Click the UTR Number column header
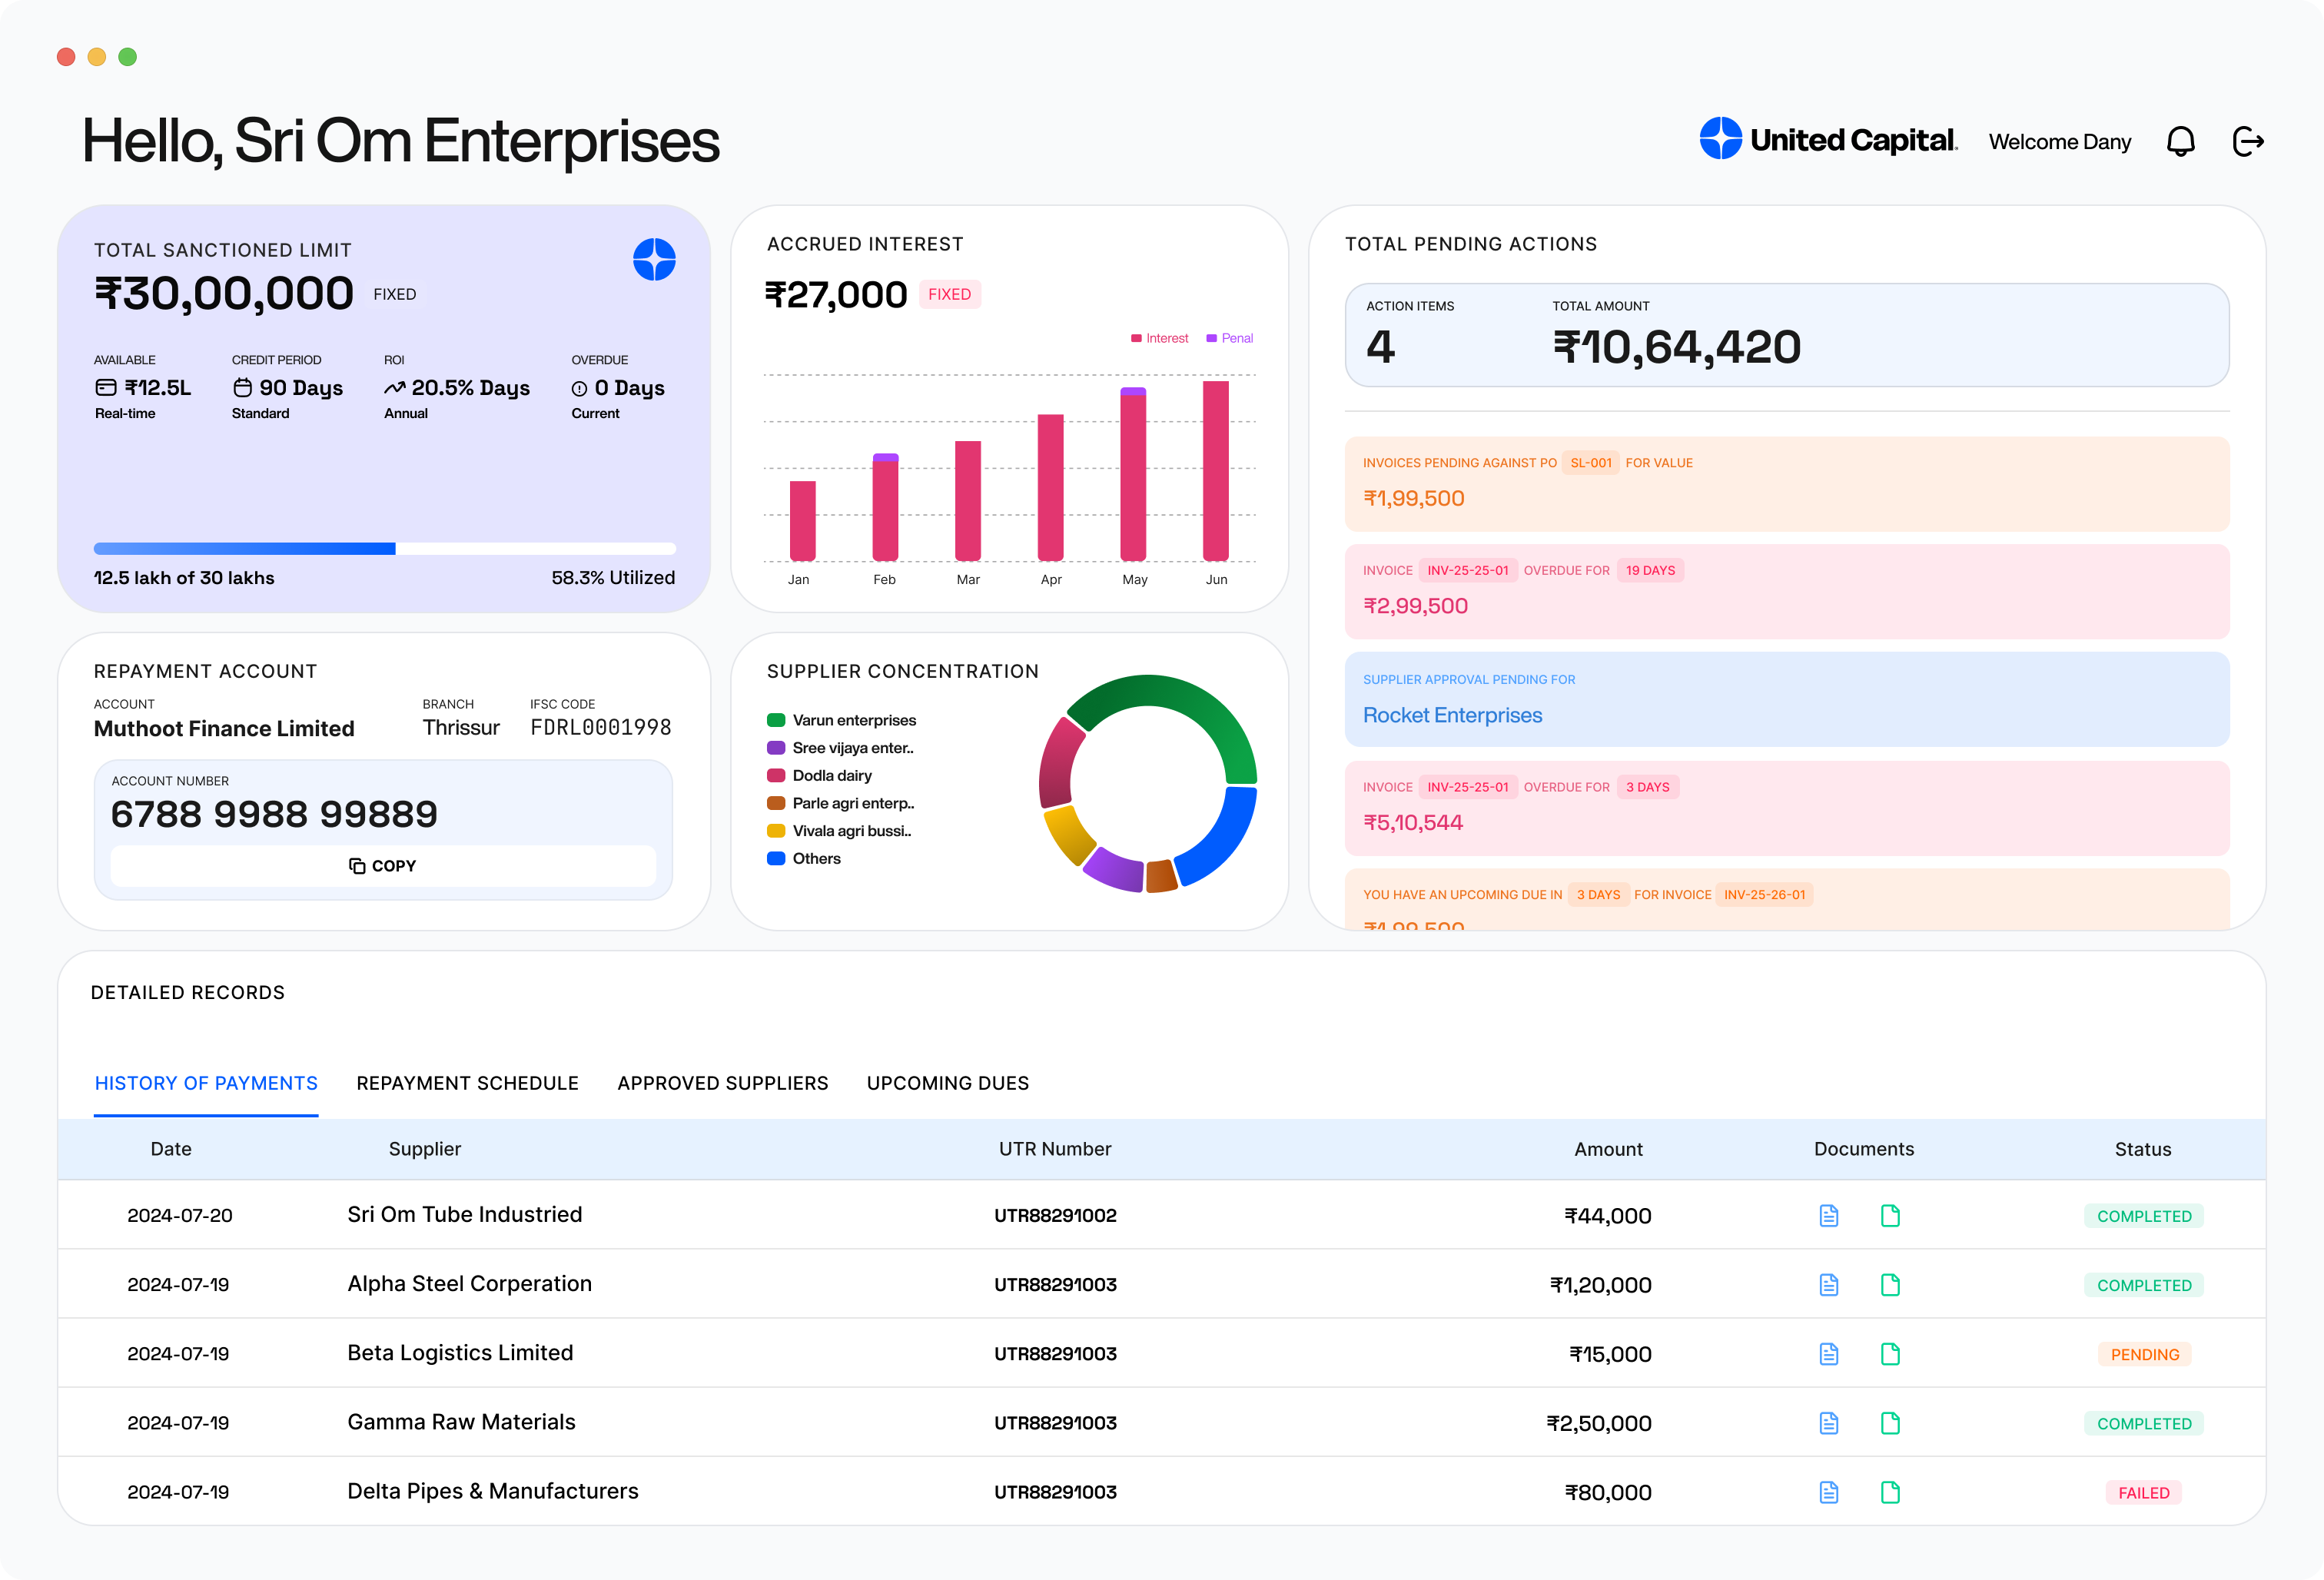 tap(1055, 1149)
